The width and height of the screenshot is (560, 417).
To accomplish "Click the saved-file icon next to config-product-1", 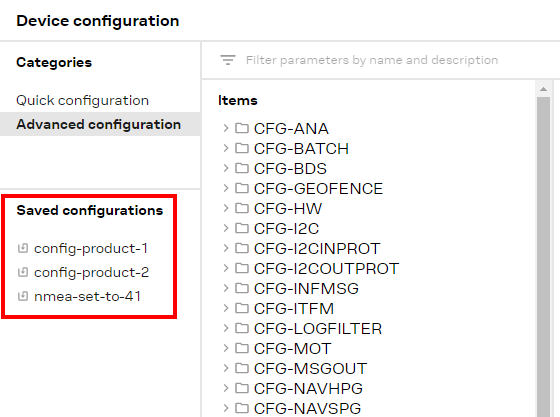I will click(23, 248).
